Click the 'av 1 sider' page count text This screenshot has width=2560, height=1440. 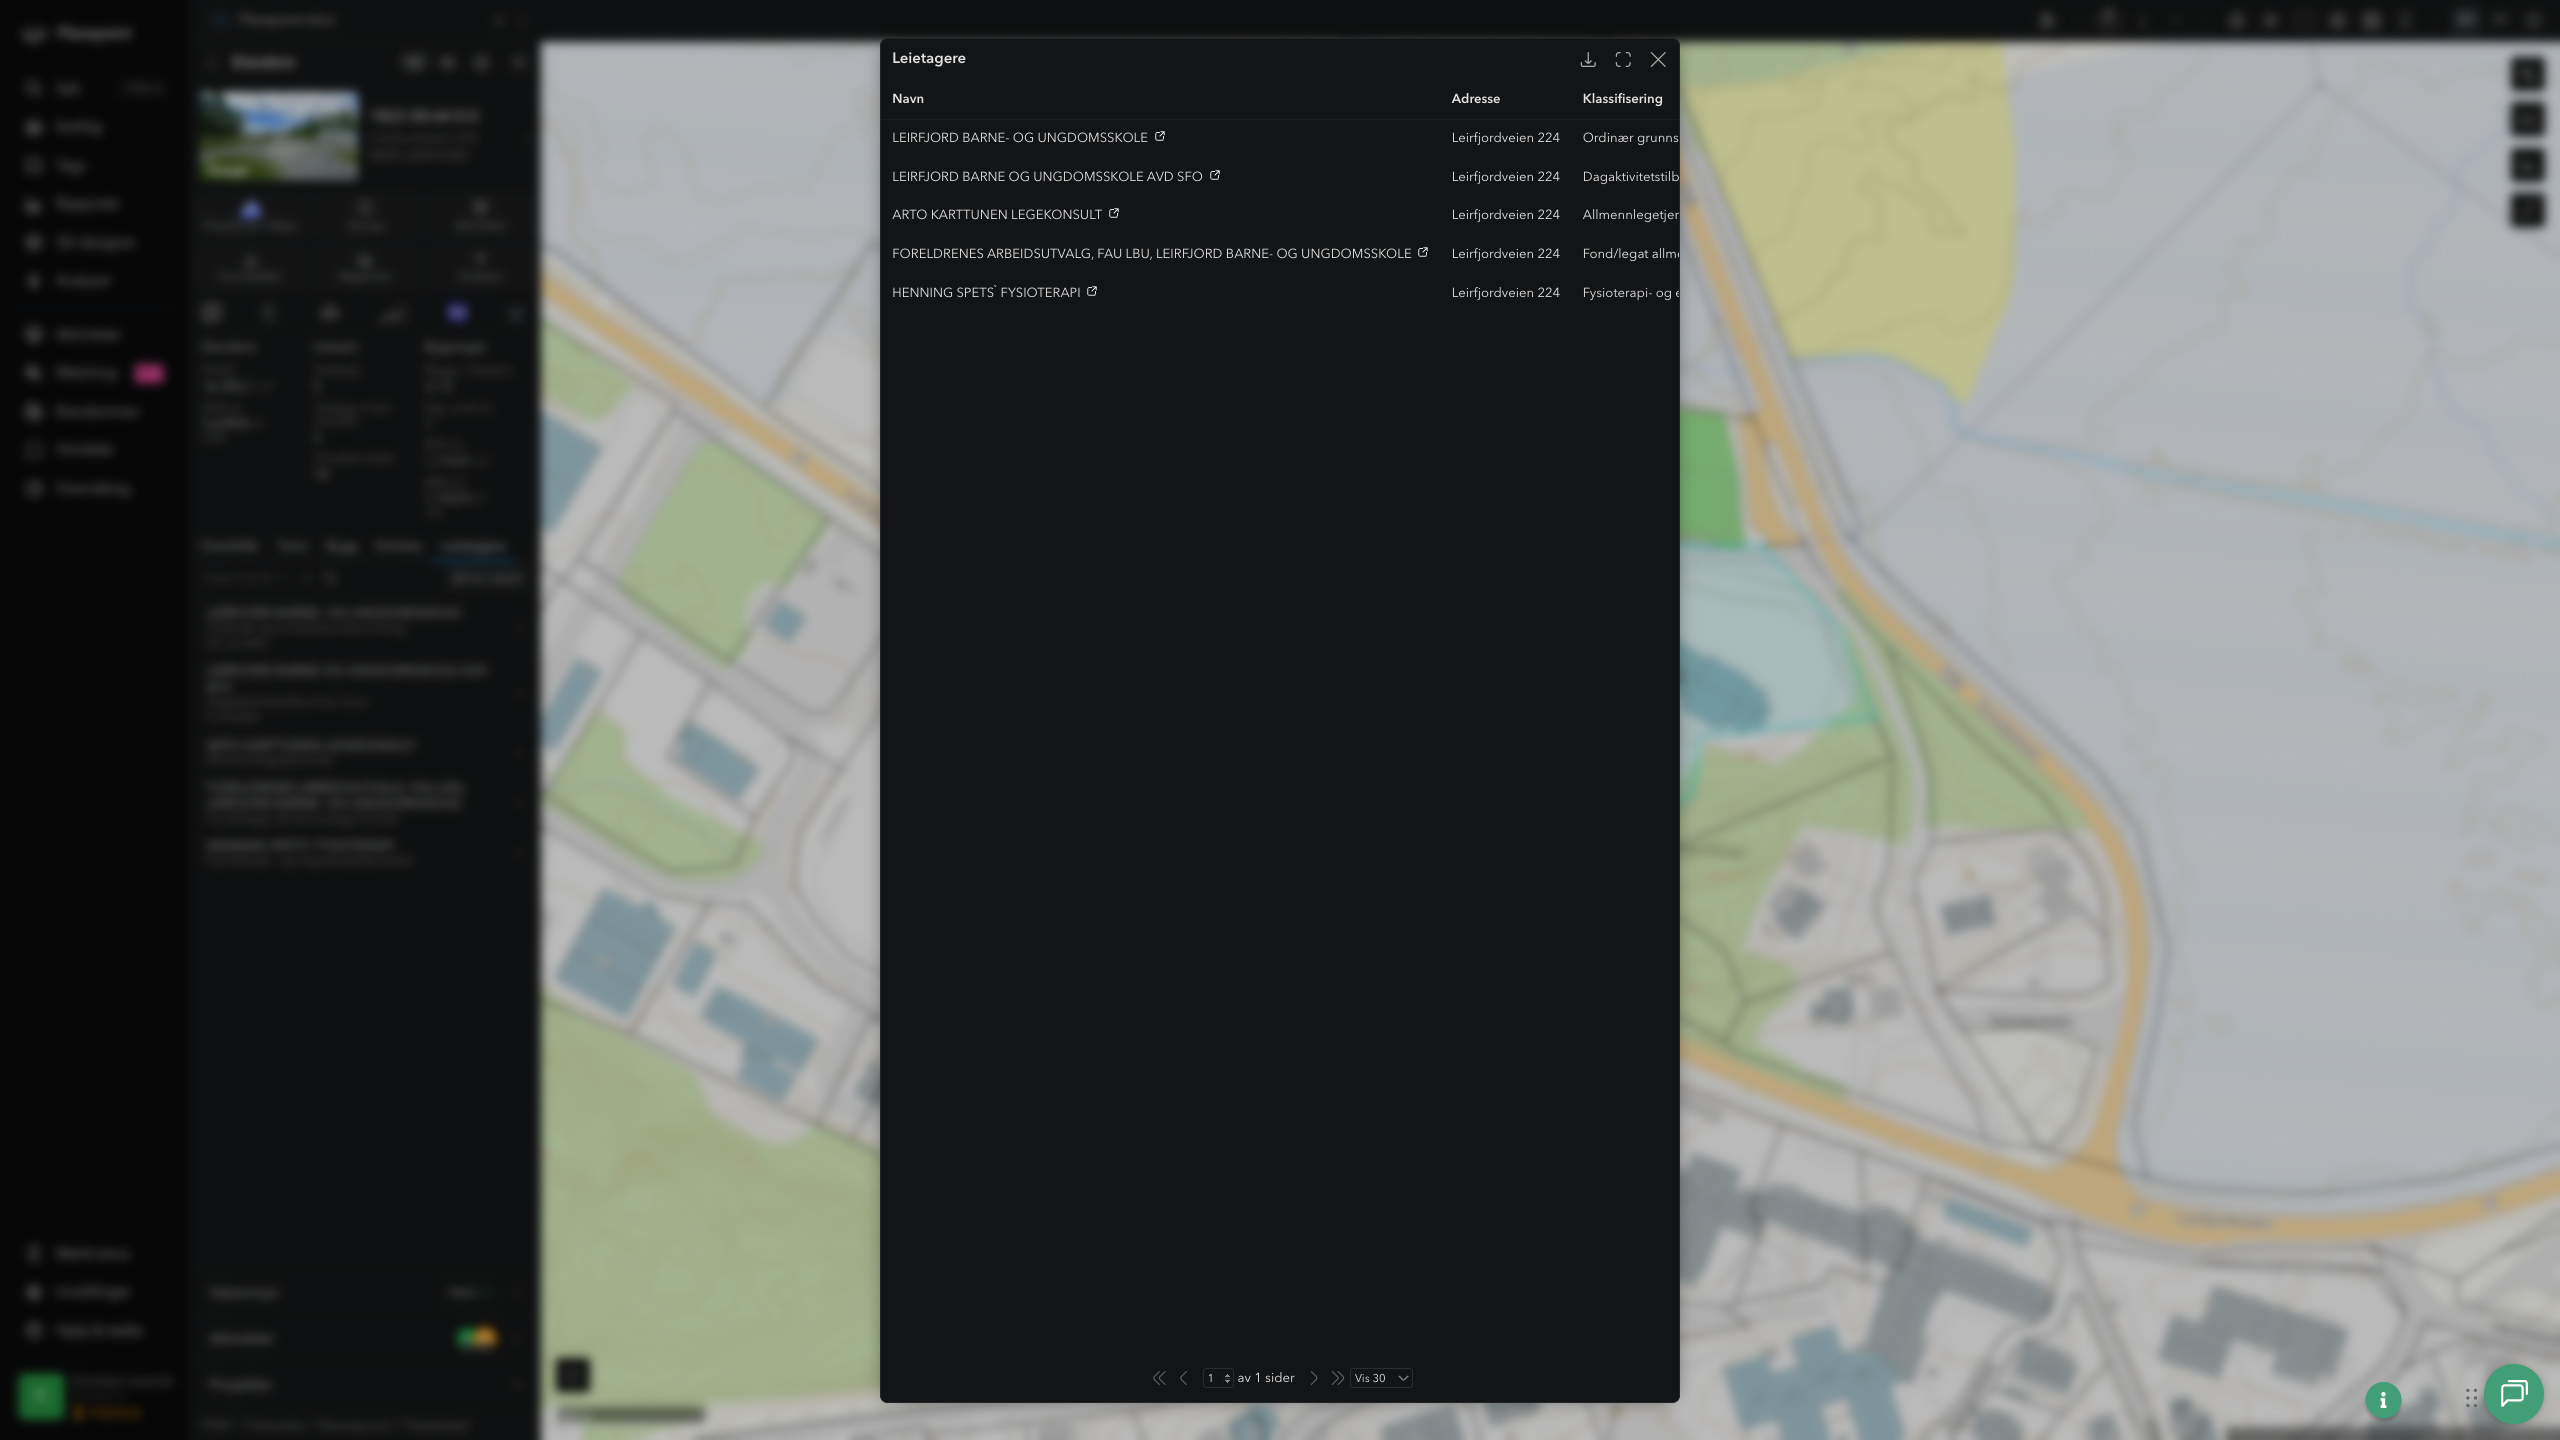[1265, 1378]
